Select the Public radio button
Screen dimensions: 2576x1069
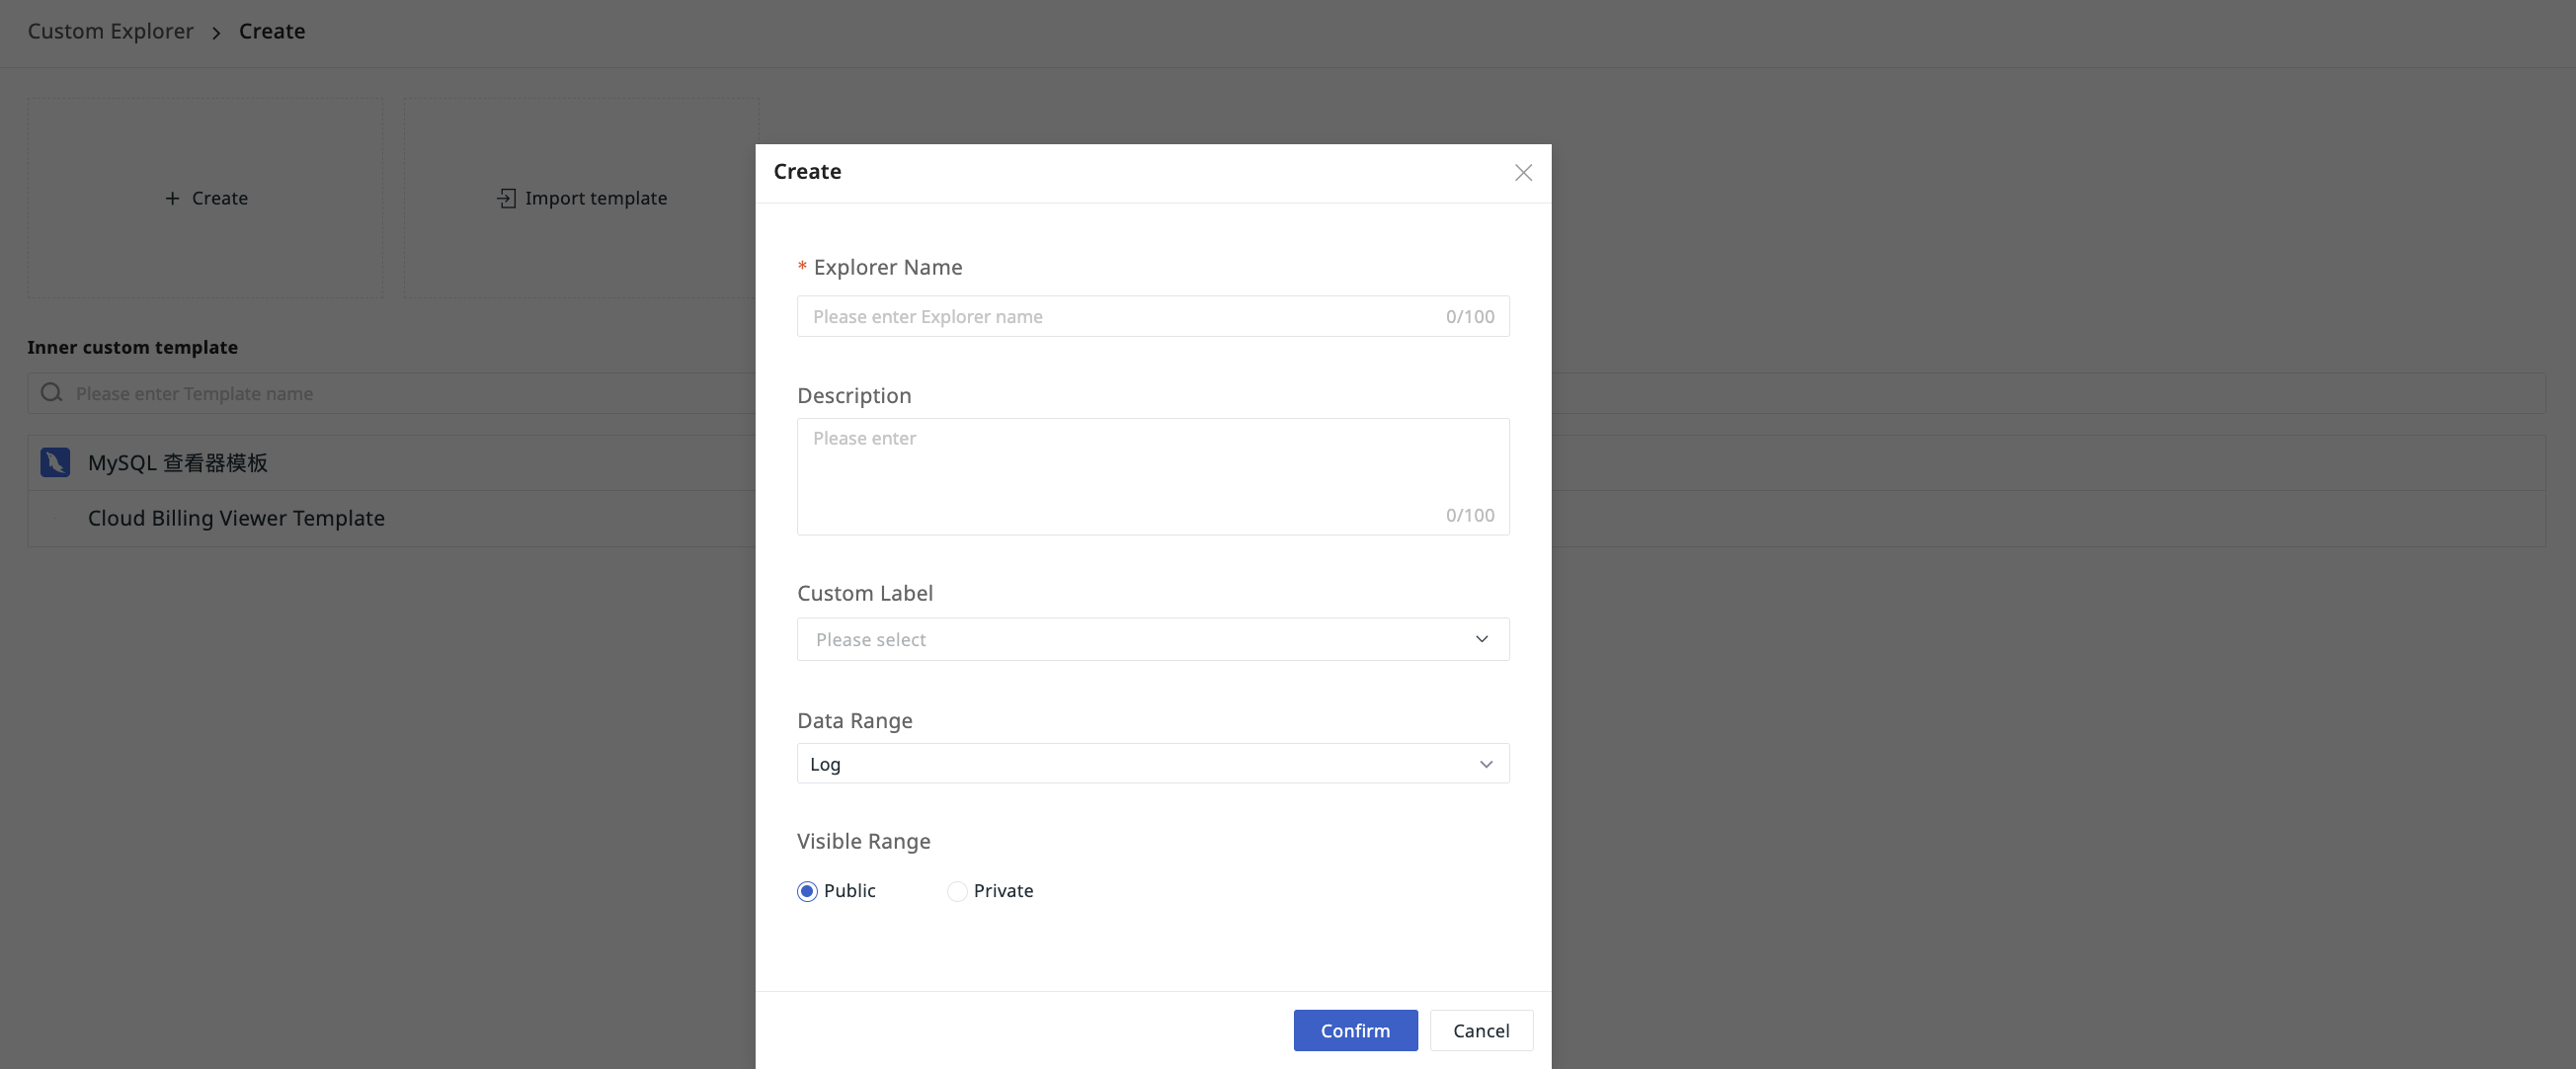(x=807, y=891)
